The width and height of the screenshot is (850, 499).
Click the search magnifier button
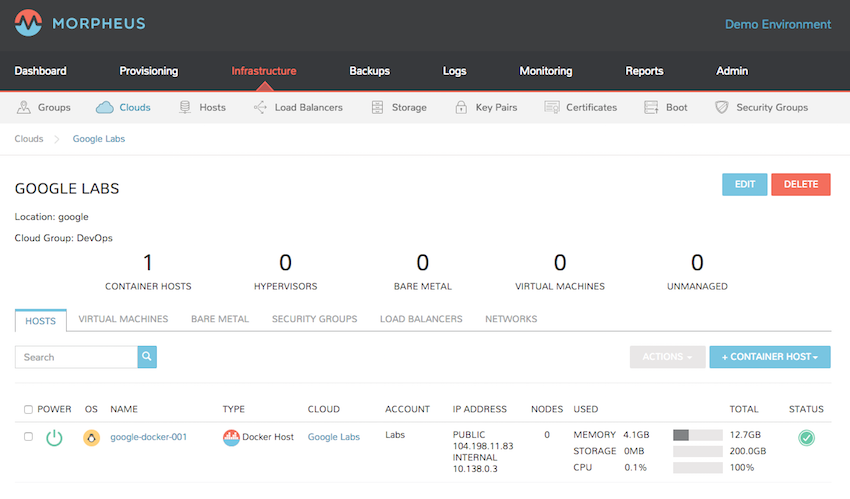(147, 357)
